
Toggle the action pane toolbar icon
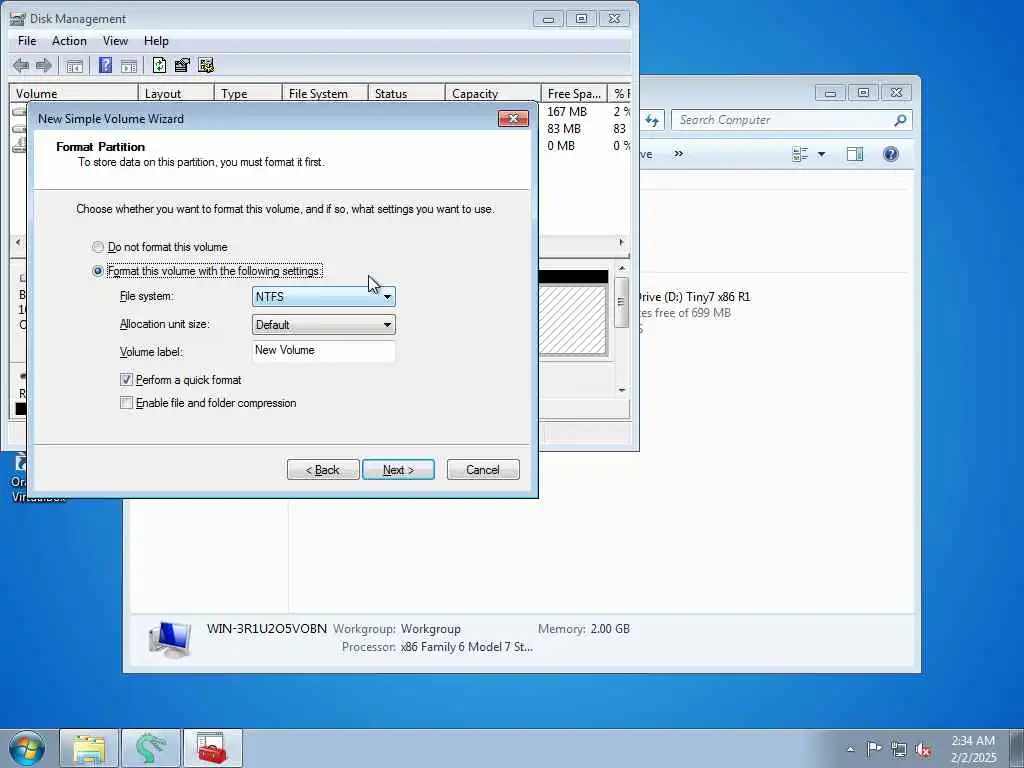(x=129, y=65)
